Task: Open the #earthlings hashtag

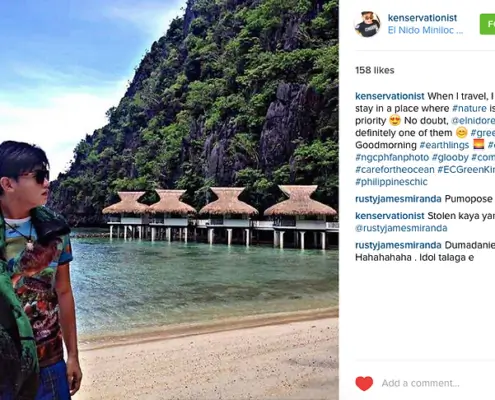Action: pos(444,145)
